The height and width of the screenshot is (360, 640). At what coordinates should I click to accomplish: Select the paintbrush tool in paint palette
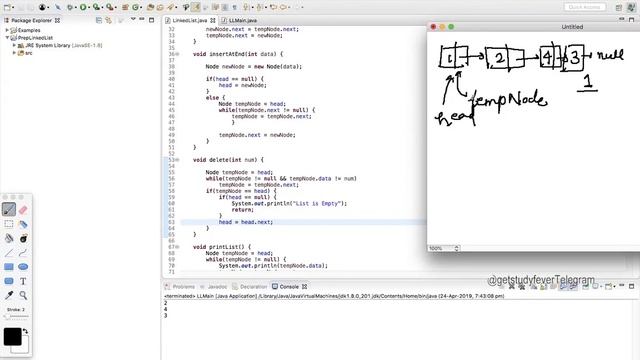click(9, 209)
